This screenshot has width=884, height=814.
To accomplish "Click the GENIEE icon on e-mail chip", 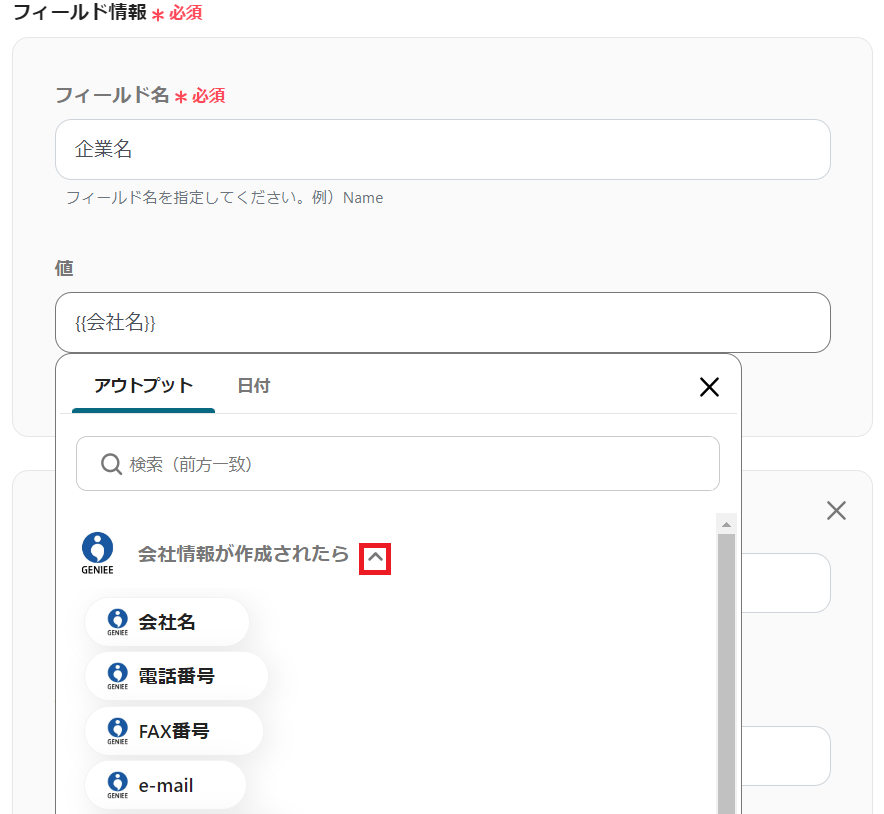I will pos(117,785).
